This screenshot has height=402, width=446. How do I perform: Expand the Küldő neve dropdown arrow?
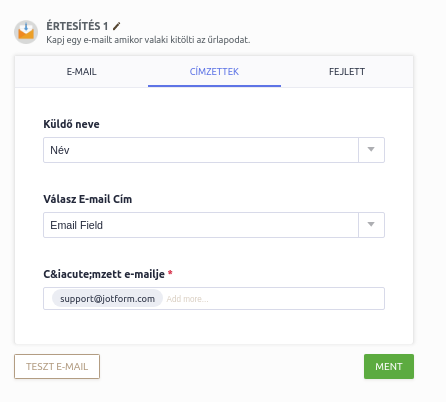point(371,150)
